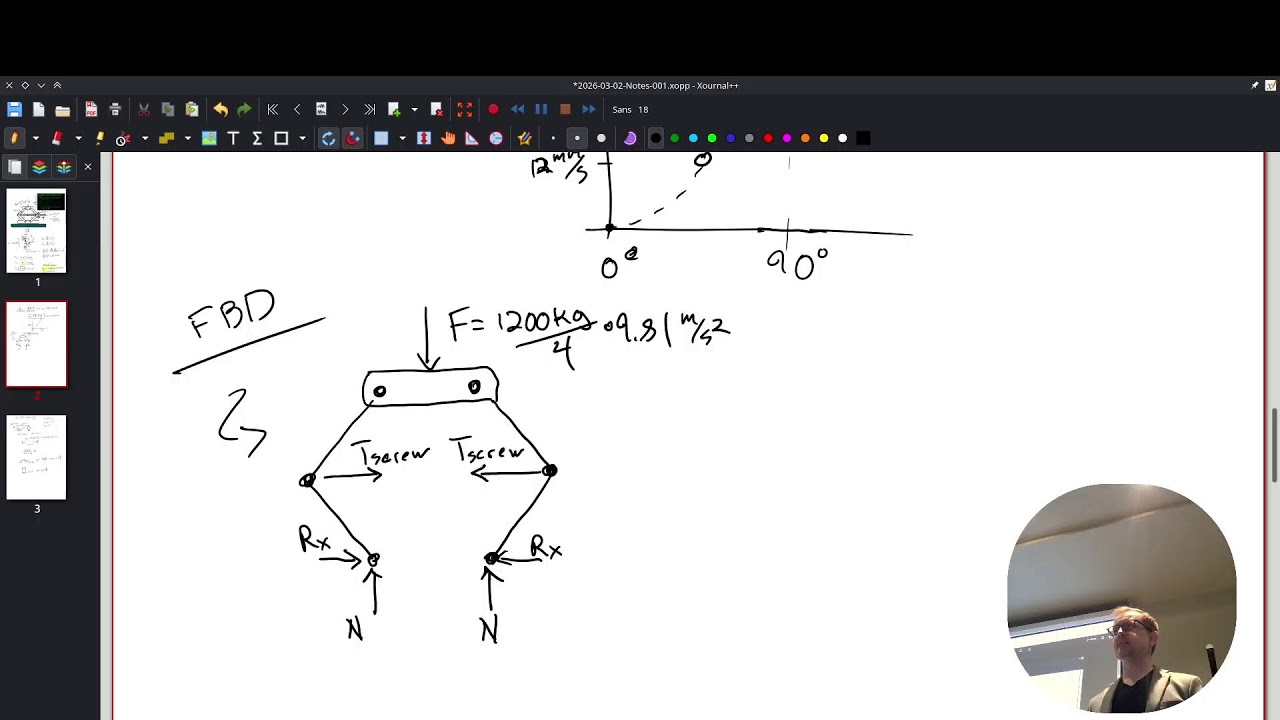Undo the last stroke
Screen dimensions: 1280x720
click(220, 109)
